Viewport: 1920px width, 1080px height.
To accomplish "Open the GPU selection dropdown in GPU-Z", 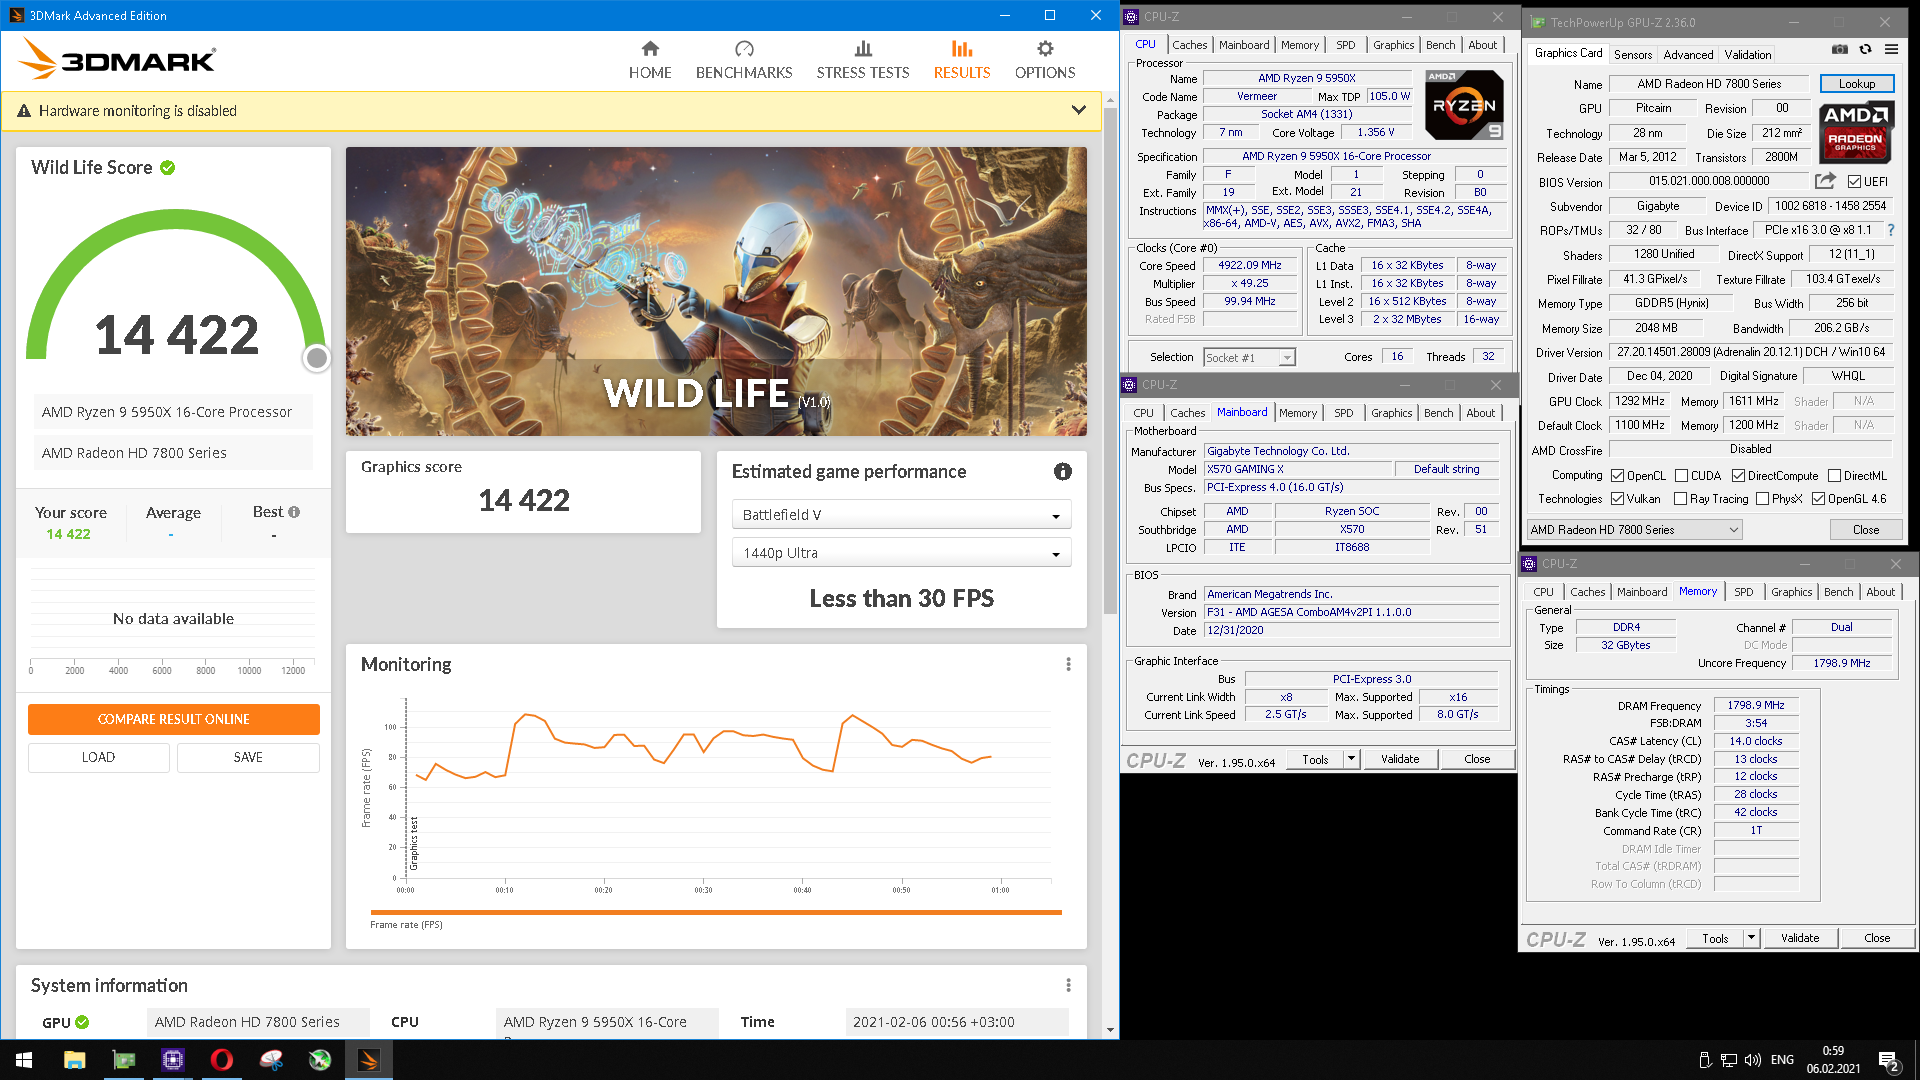I will coord(1634,530).
